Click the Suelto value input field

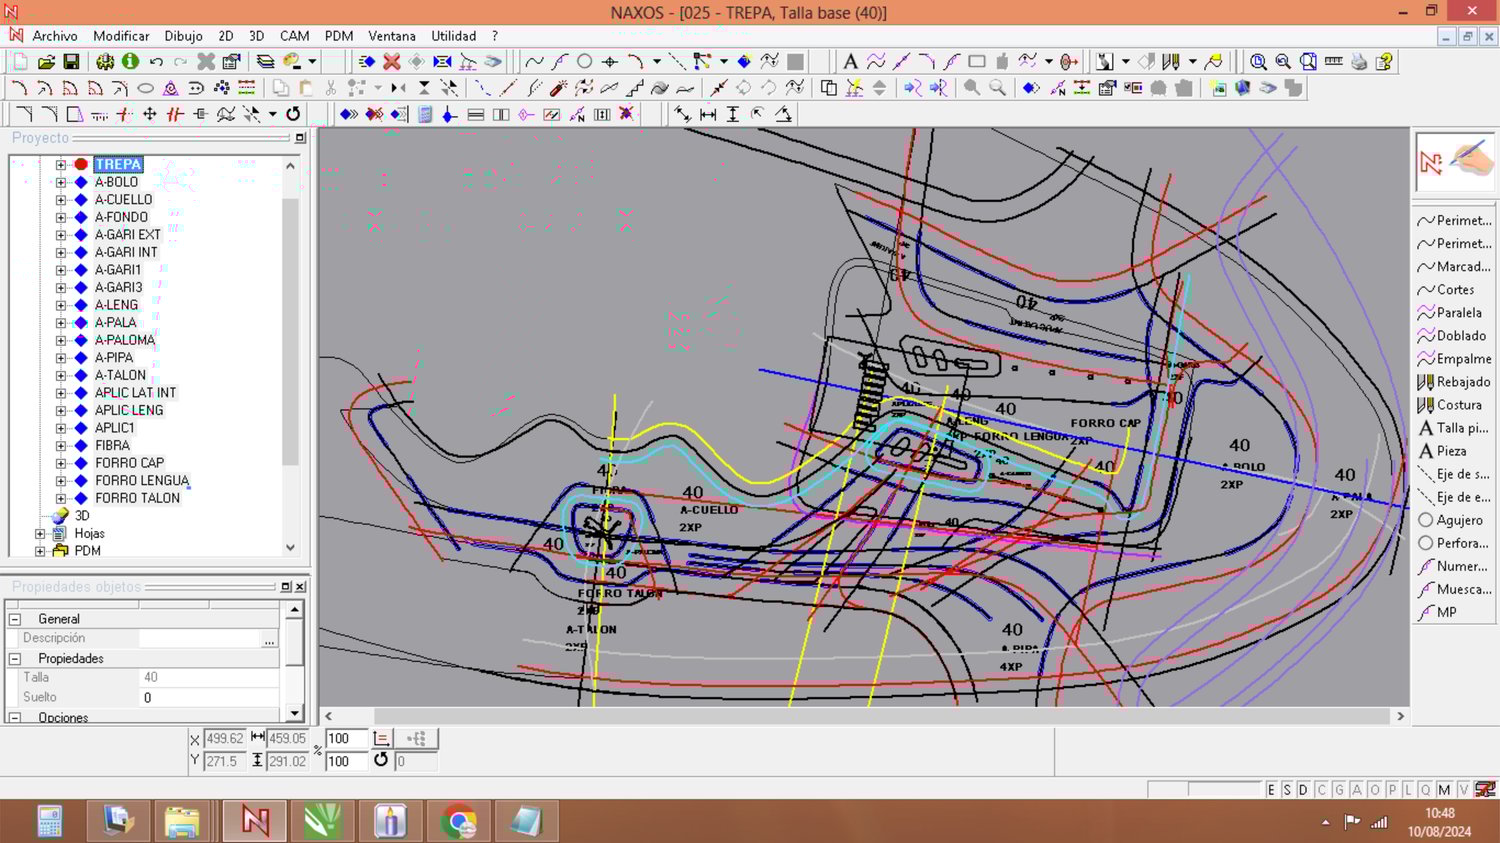coord(208,698)
